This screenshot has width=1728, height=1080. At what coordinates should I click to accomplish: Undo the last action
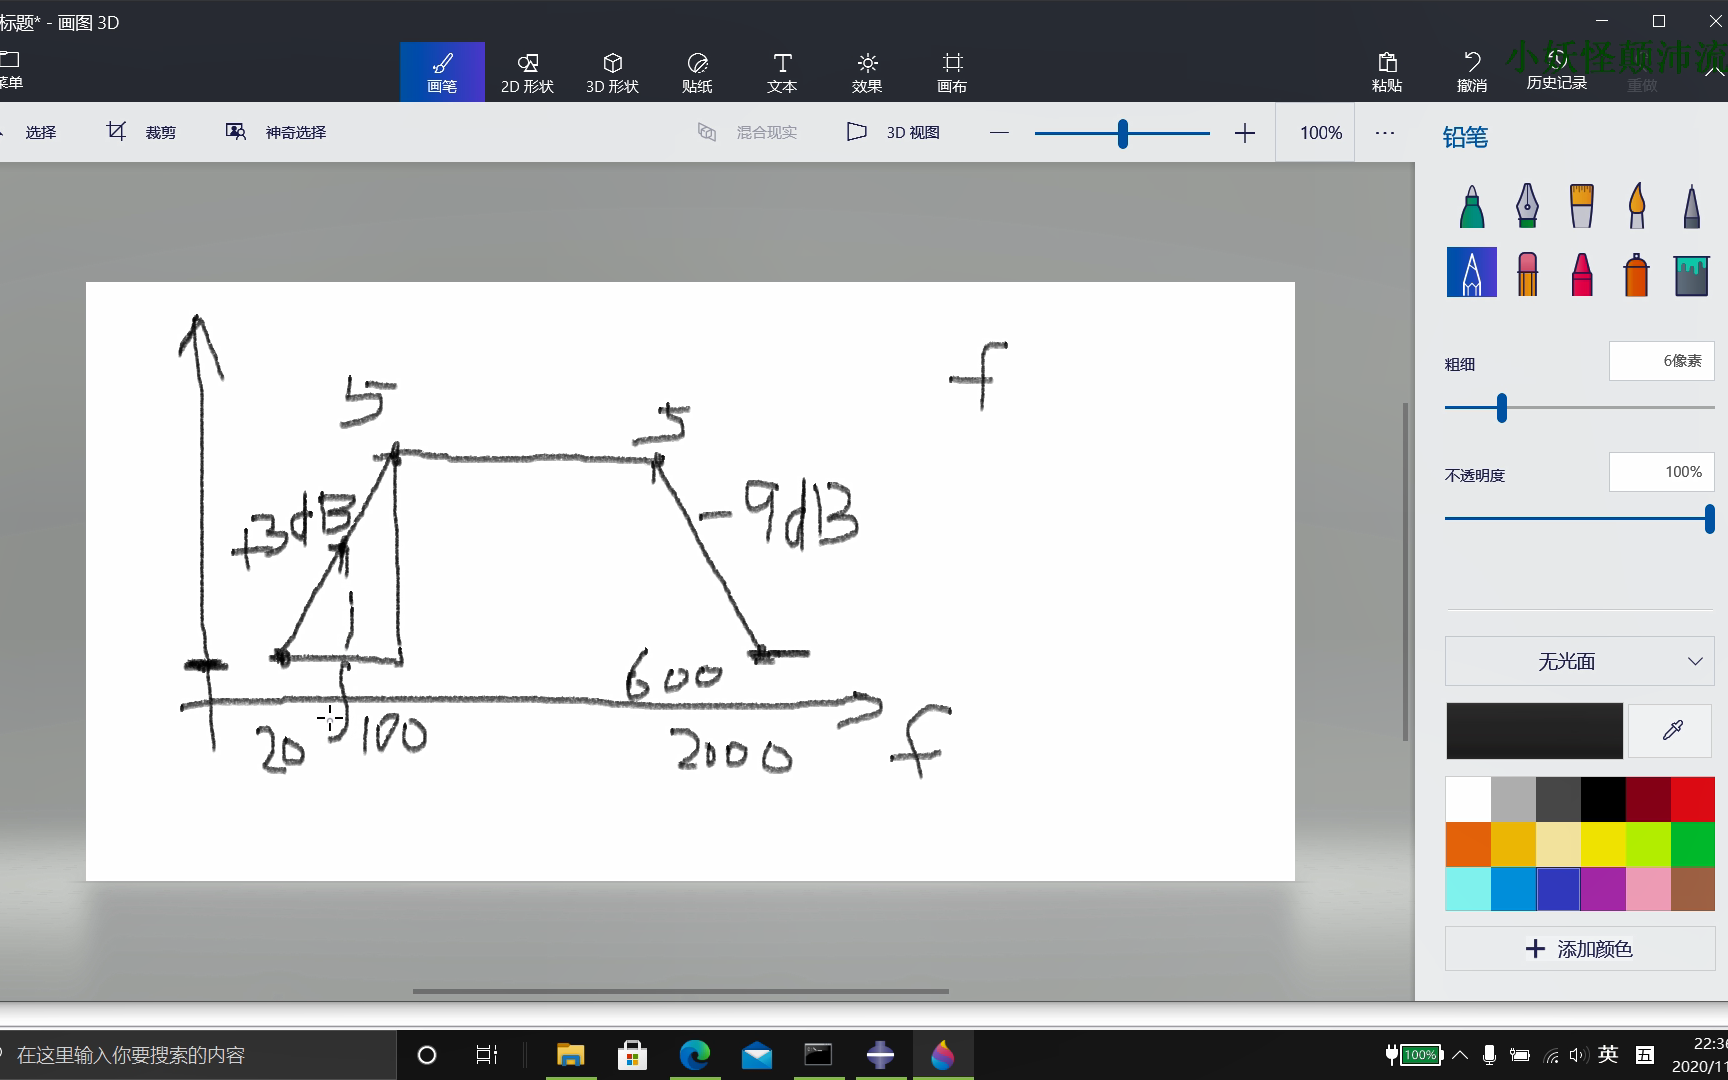tap(1472, 72)
